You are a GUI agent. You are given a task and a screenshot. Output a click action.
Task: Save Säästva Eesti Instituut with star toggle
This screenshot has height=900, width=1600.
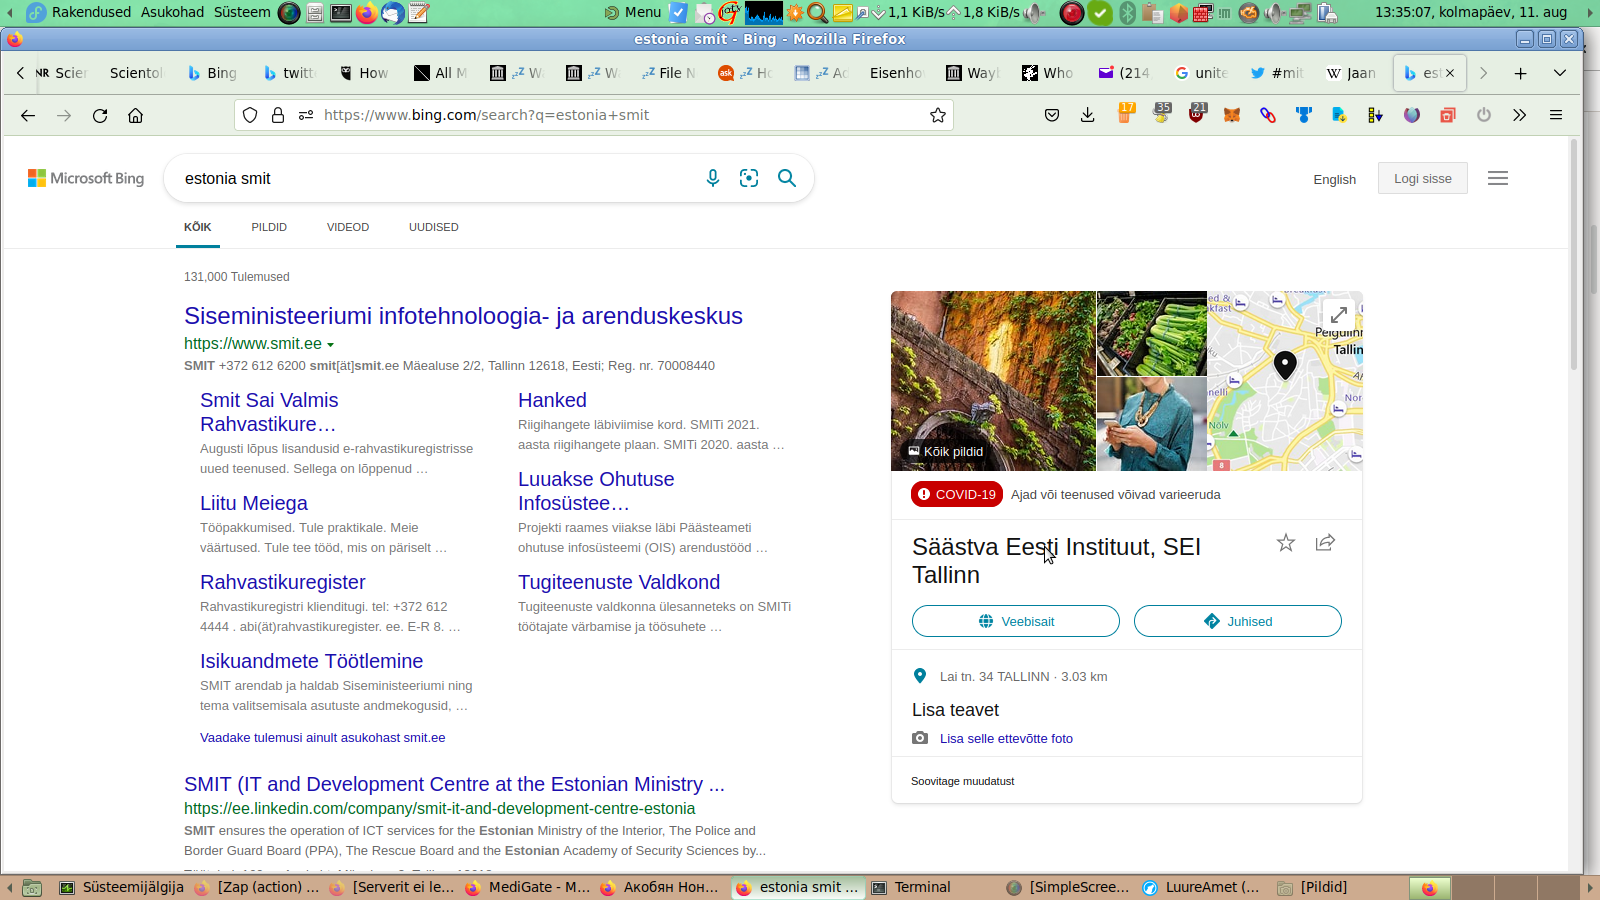pyautogui.click(x=1286, y=543)
